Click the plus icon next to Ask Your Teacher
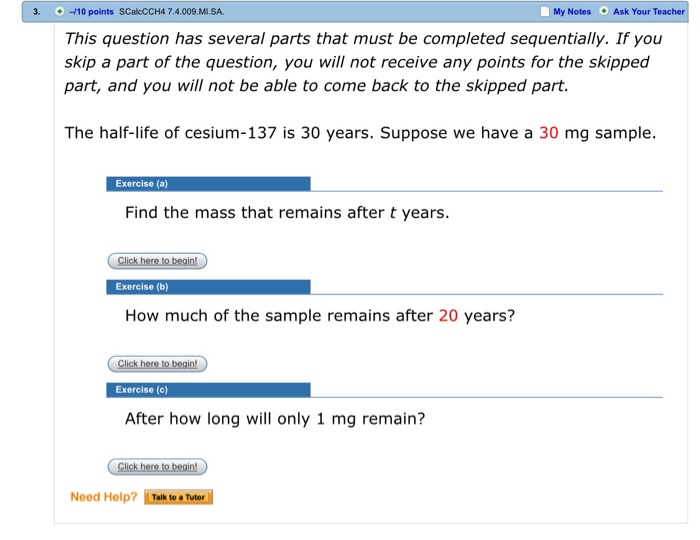Image resolution: width=700 pixels, height=540 pixels. pyautogui.click(x=603, y=12)
